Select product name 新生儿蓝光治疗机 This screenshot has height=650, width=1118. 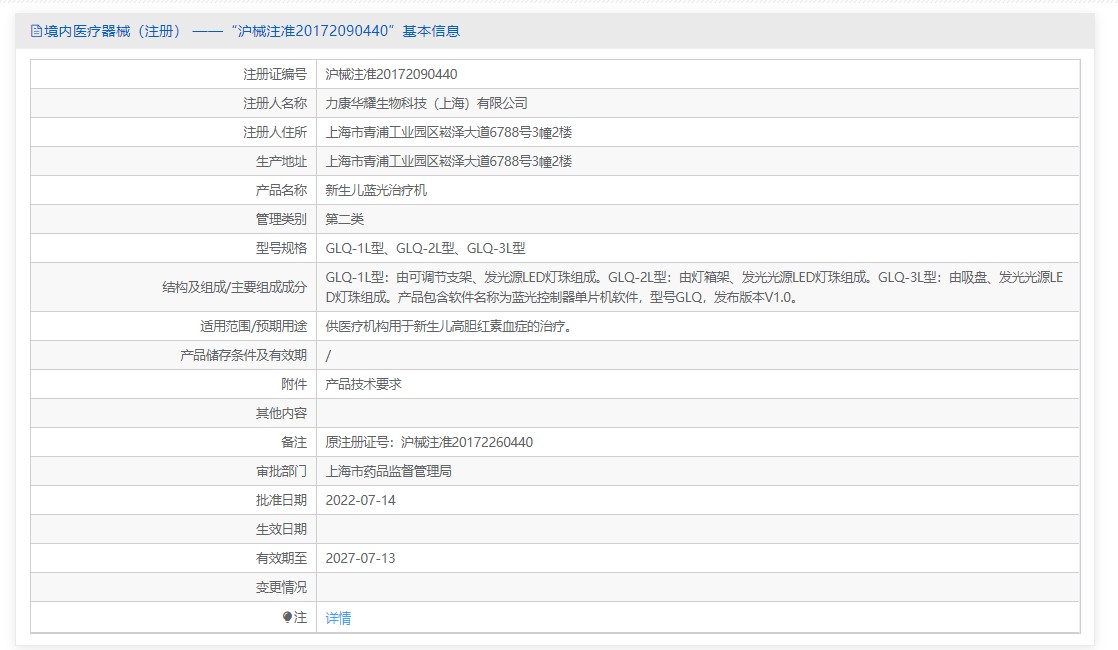[376, 190]
